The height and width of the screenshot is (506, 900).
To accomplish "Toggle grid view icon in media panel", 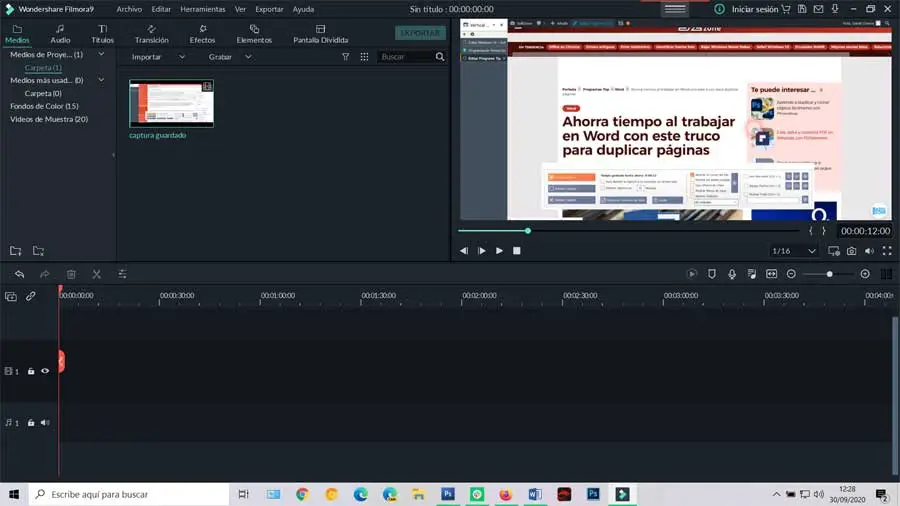I will pos(364,57).
